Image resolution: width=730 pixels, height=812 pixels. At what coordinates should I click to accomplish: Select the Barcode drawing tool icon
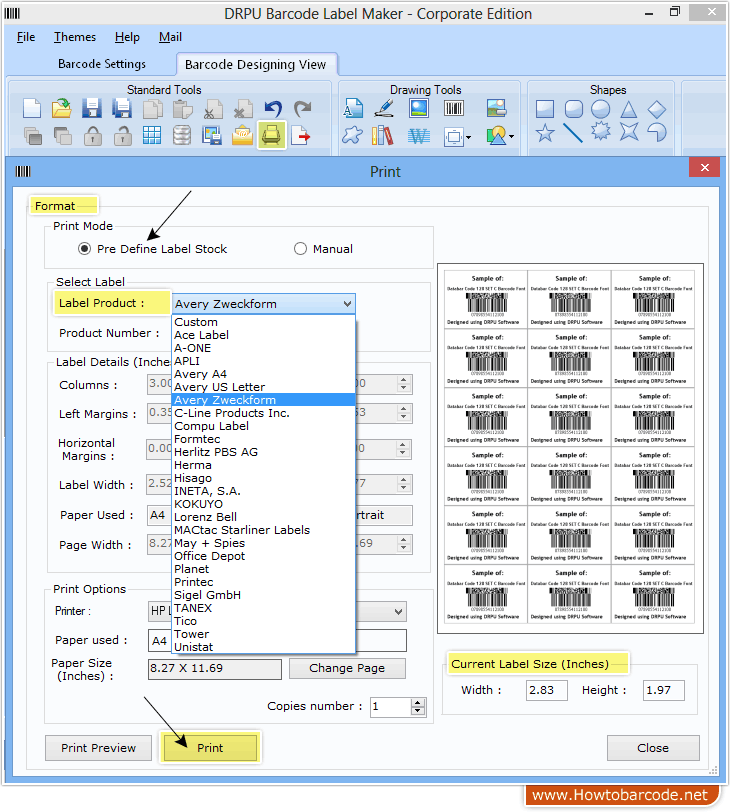[454, 108]
